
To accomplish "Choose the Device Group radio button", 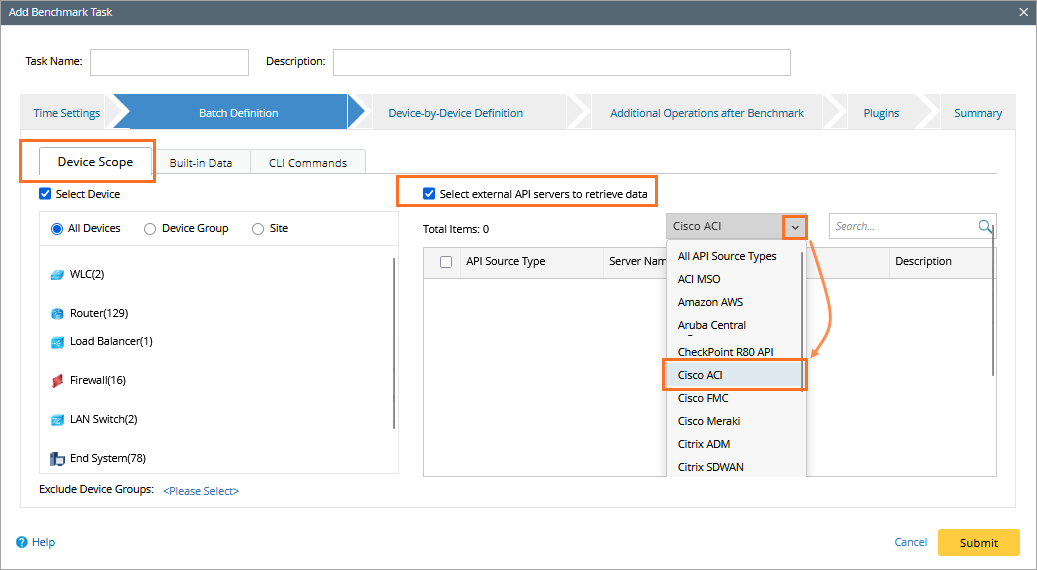I will [x=150, y=229].
